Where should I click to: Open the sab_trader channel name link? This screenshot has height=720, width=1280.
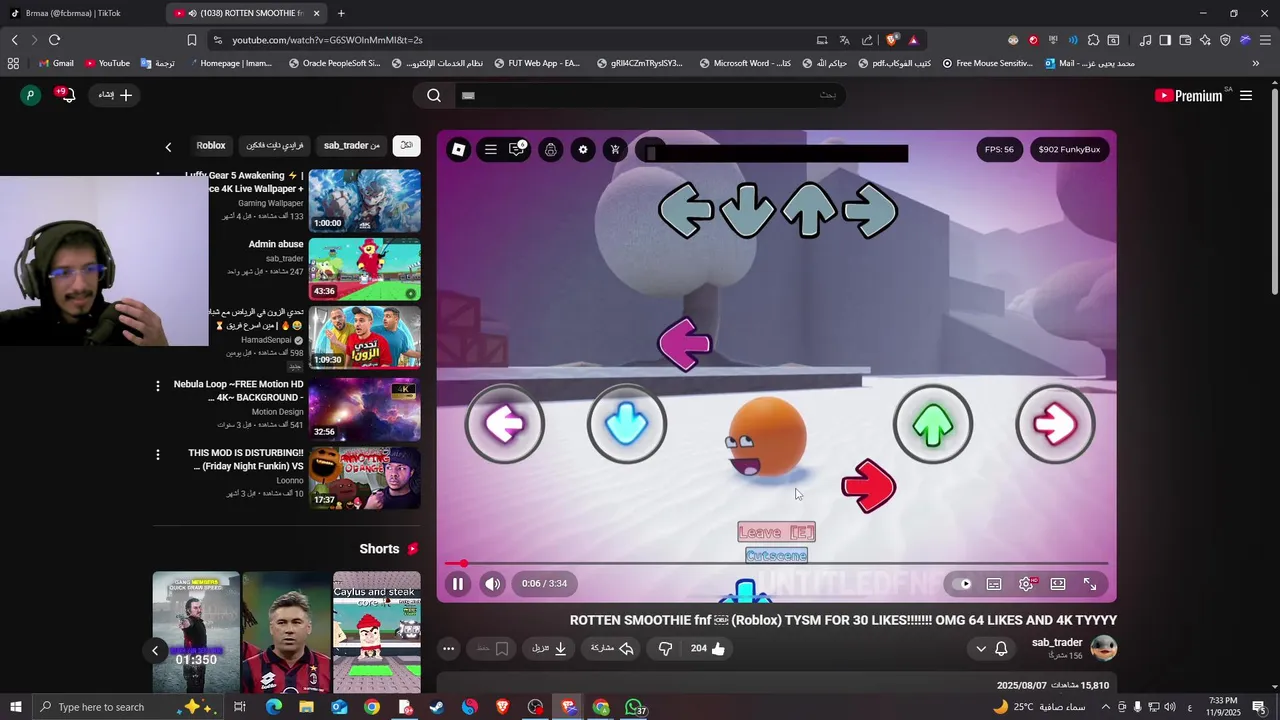click(x=1057, y=642)
